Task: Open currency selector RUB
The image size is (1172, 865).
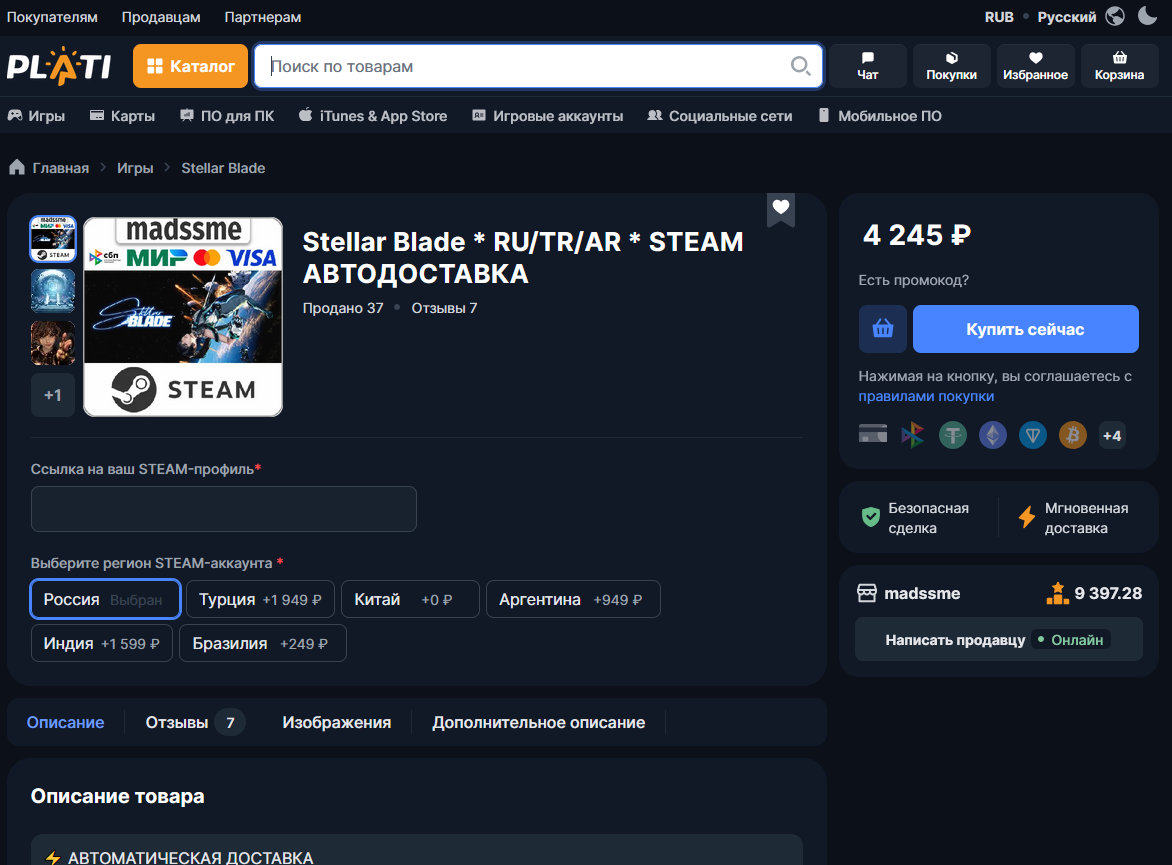Action: [999, 16]
